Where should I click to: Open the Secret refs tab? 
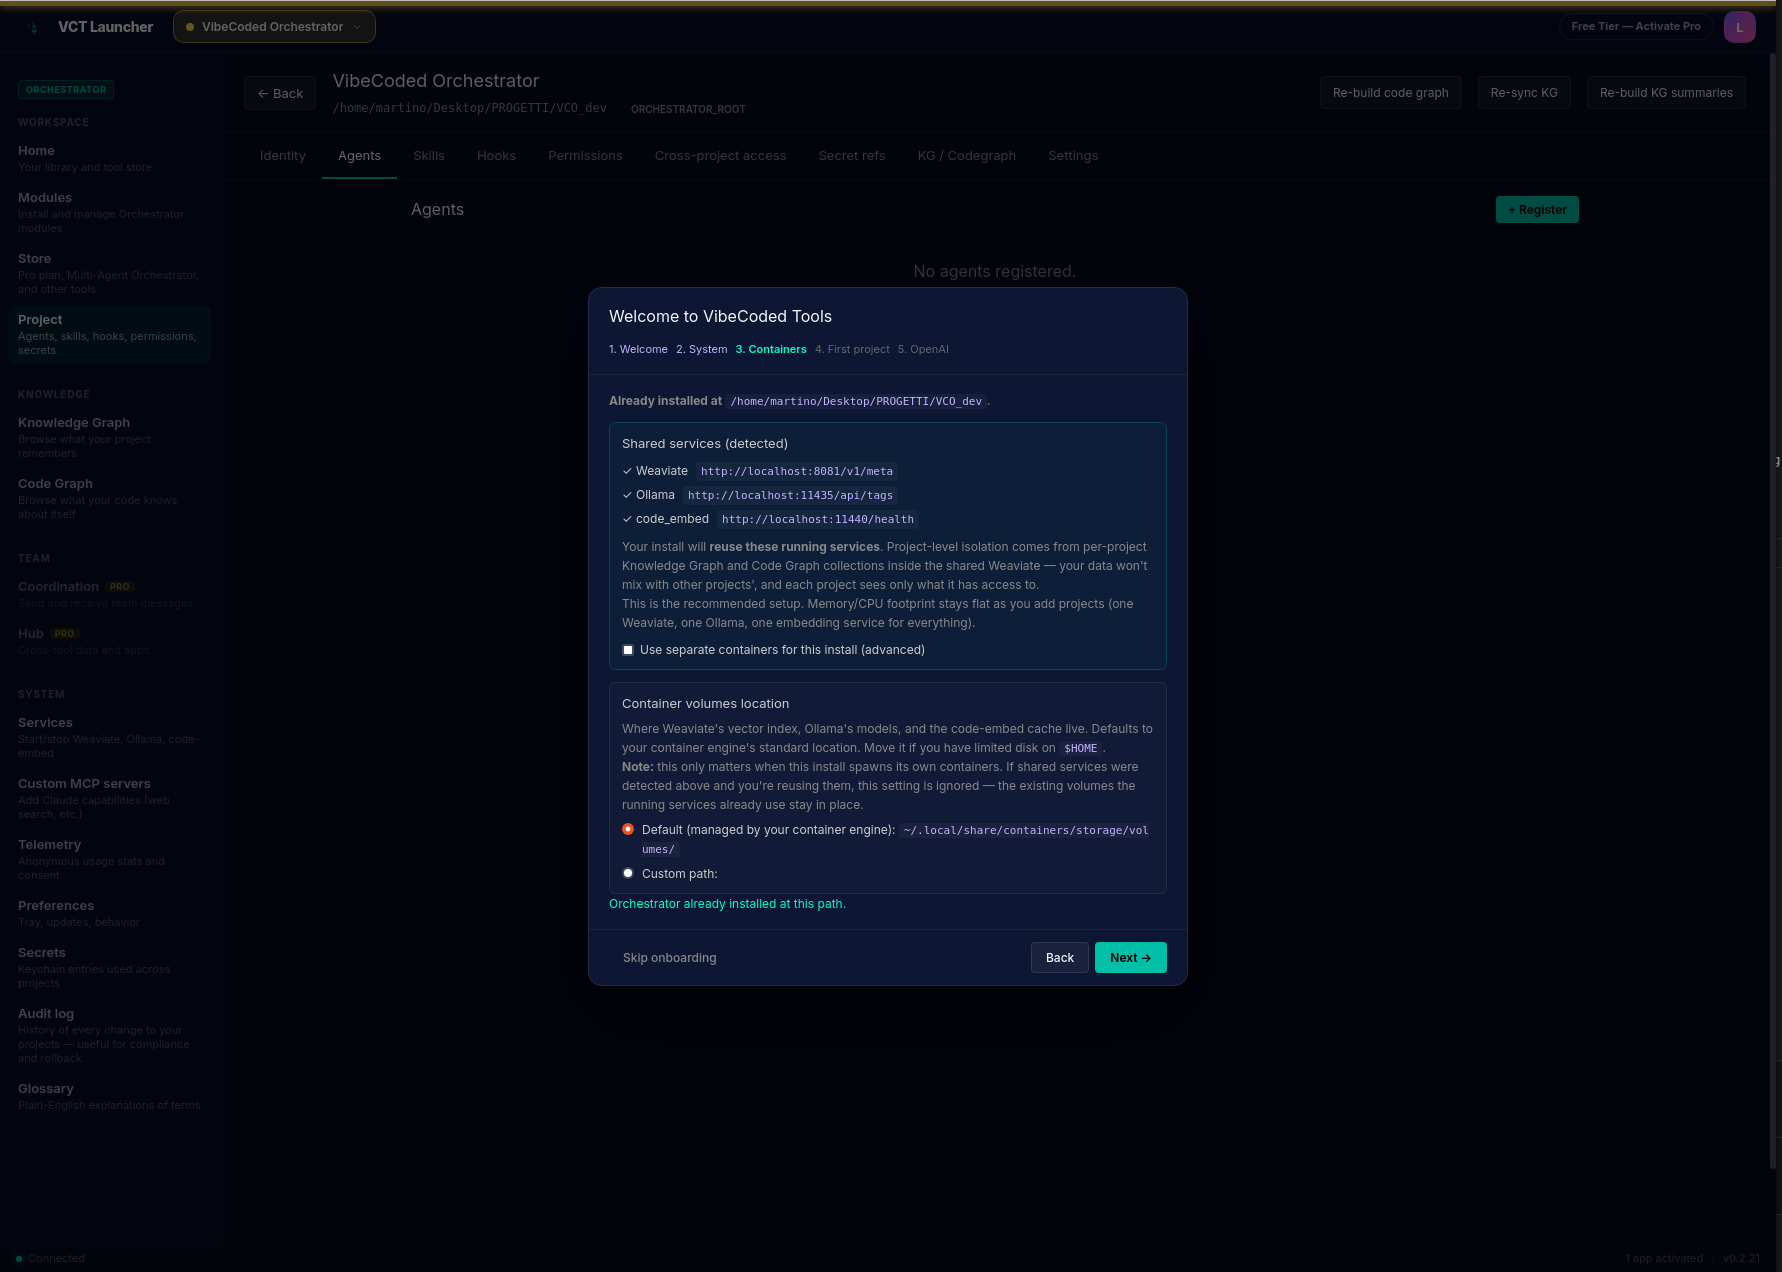pos(852,156)
